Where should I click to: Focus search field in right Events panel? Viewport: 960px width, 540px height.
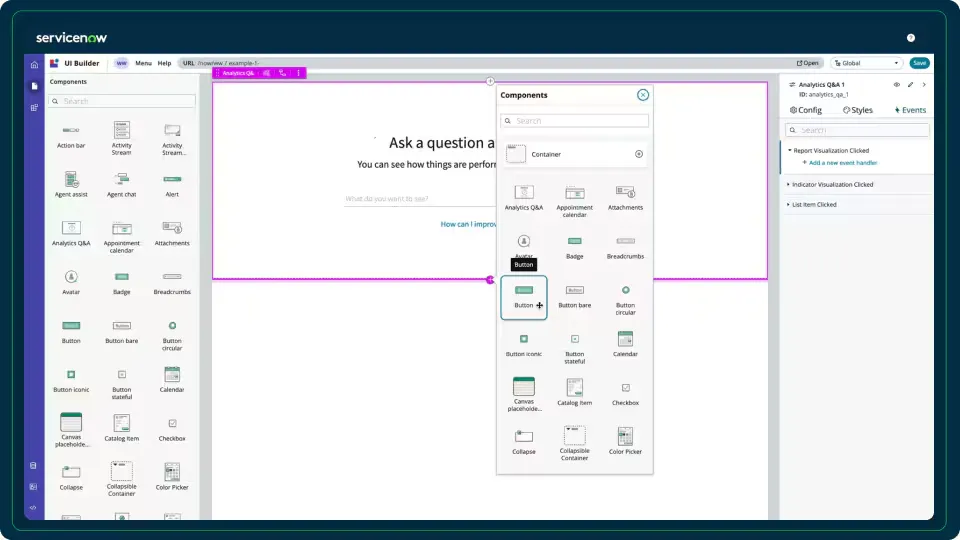coord(857,130)
